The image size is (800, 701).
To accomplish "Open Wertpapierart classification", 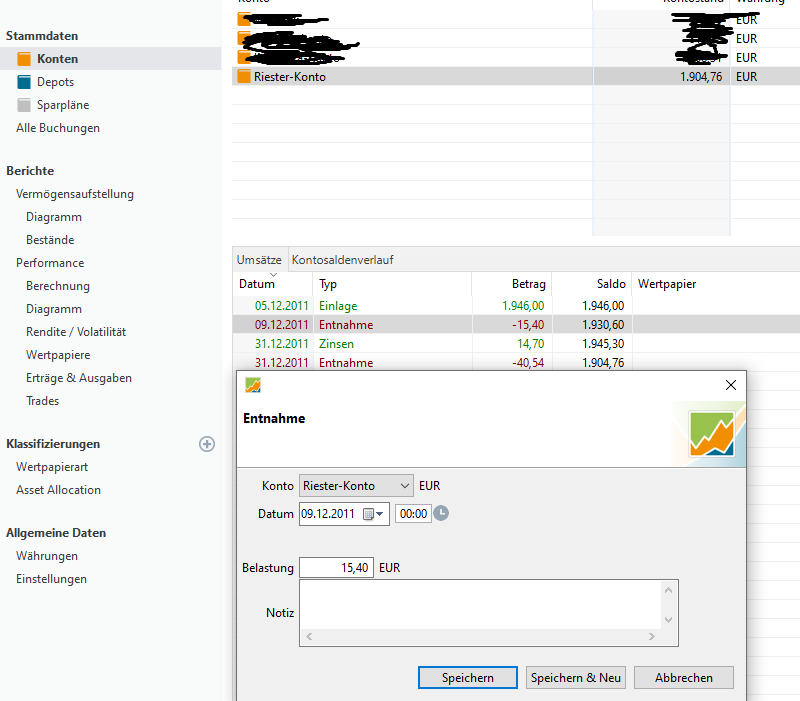I will click(x=52, y=467).
